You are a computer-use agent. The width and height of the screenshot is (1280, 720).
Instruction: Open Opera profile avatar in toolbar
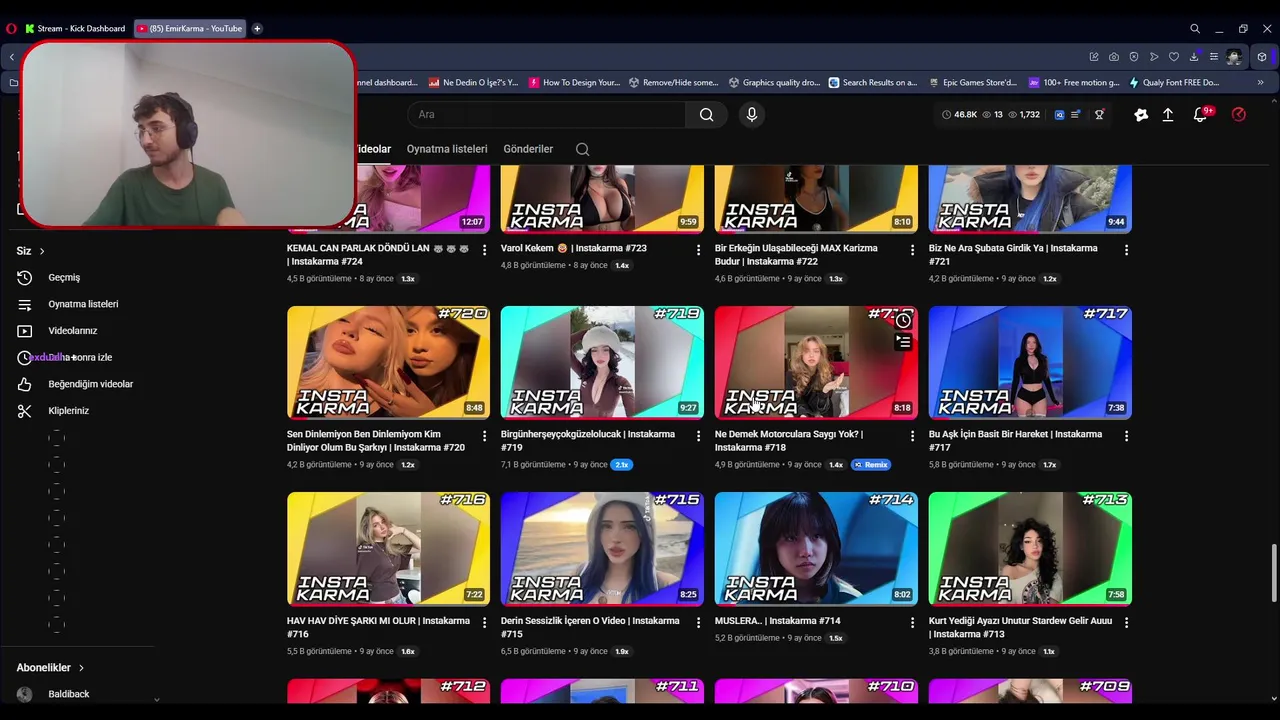tap(1235, 57)
